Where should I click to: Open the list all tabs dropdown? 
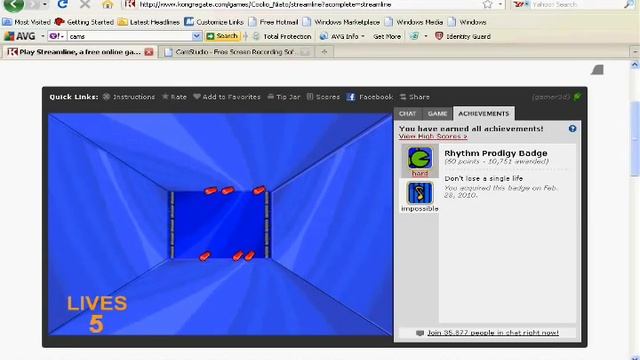pyautogui.click(x=635, y=52)
